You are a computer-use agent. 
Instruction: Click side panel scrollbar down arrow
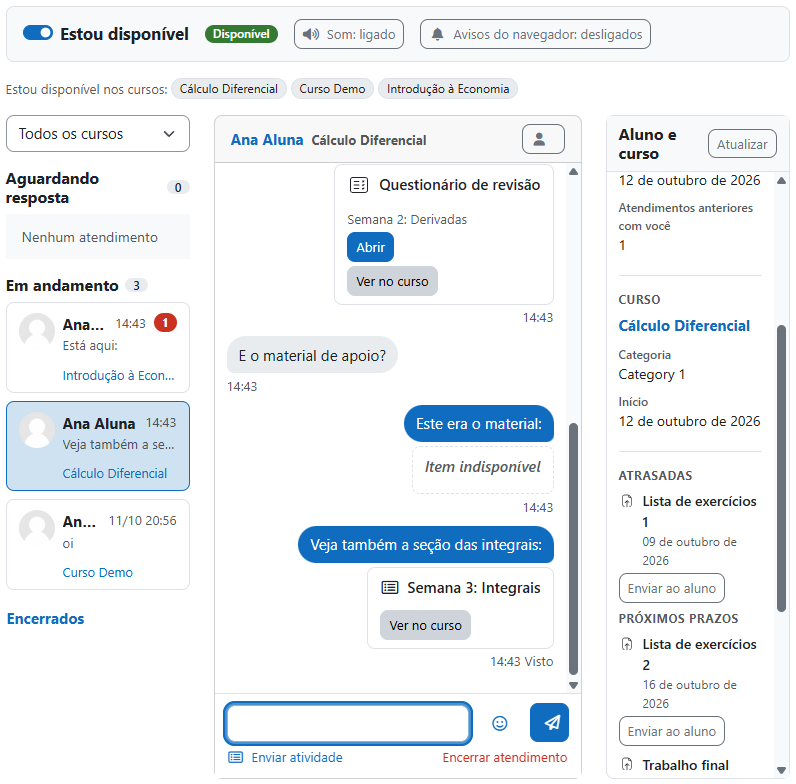click(x=782, y=770)
